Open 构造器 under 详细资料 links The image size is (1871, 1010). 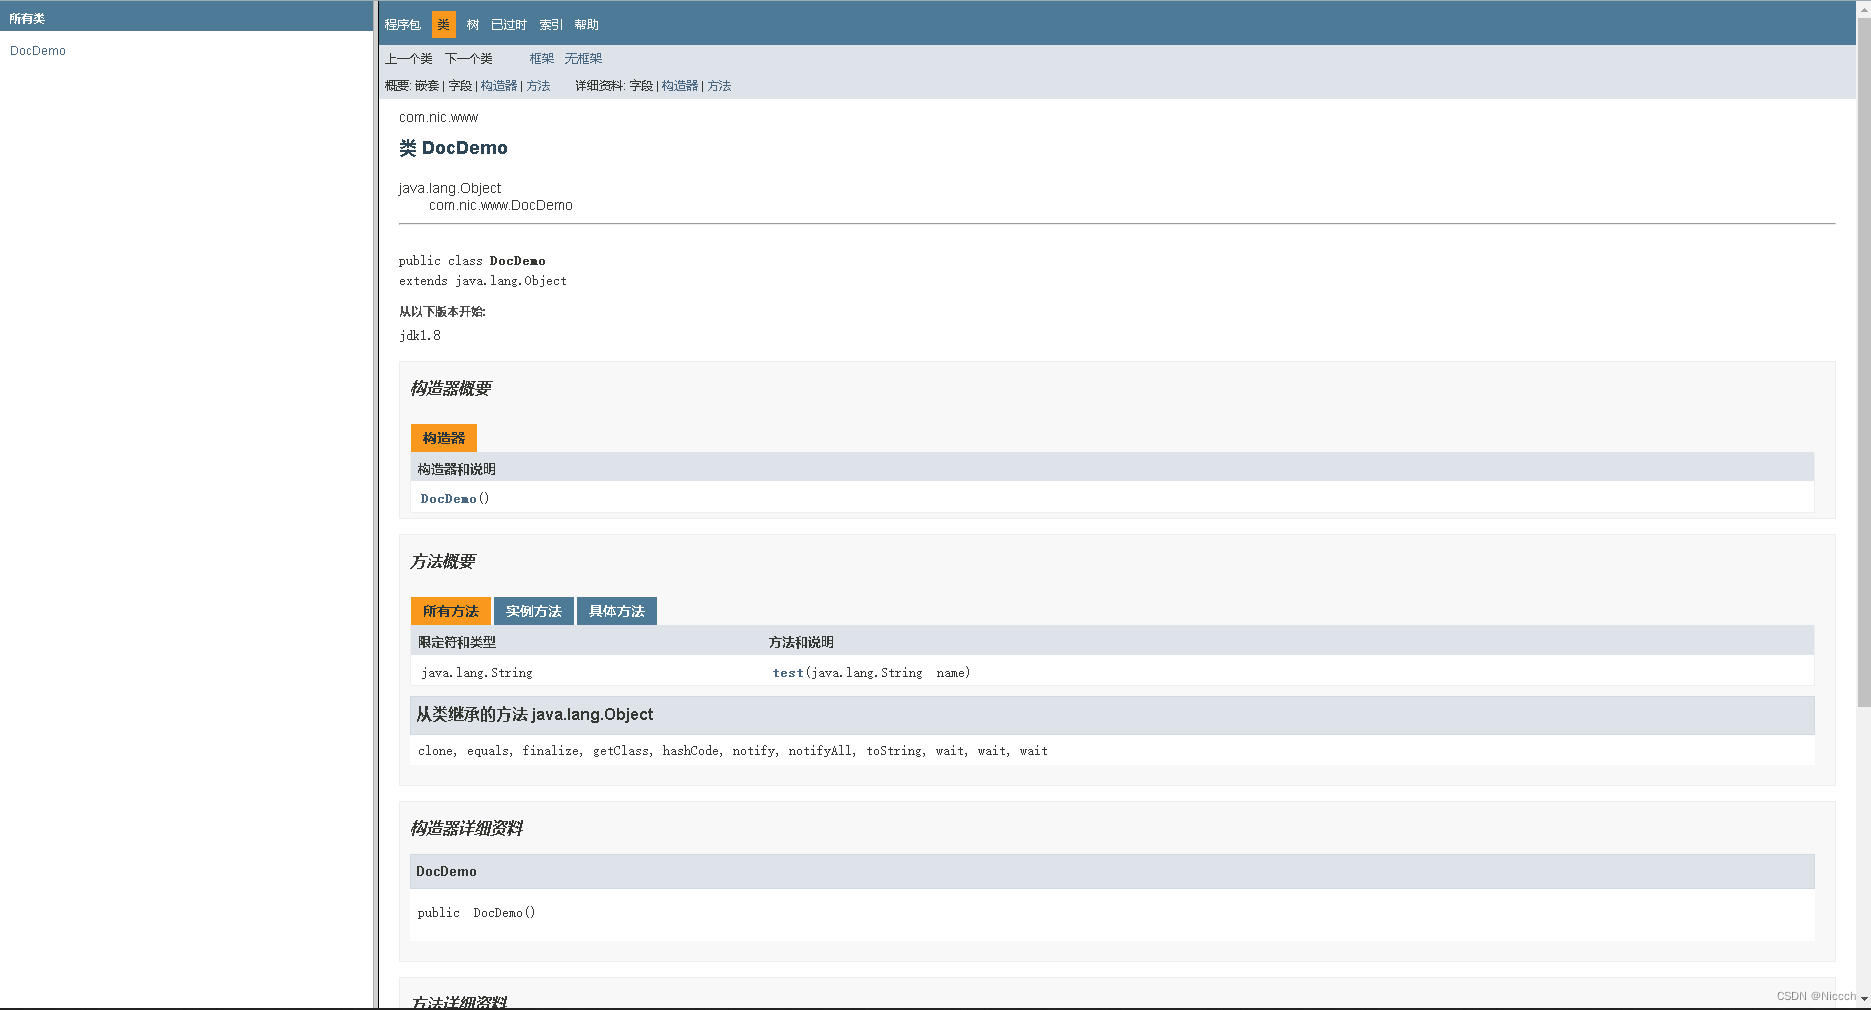[679, 86]
